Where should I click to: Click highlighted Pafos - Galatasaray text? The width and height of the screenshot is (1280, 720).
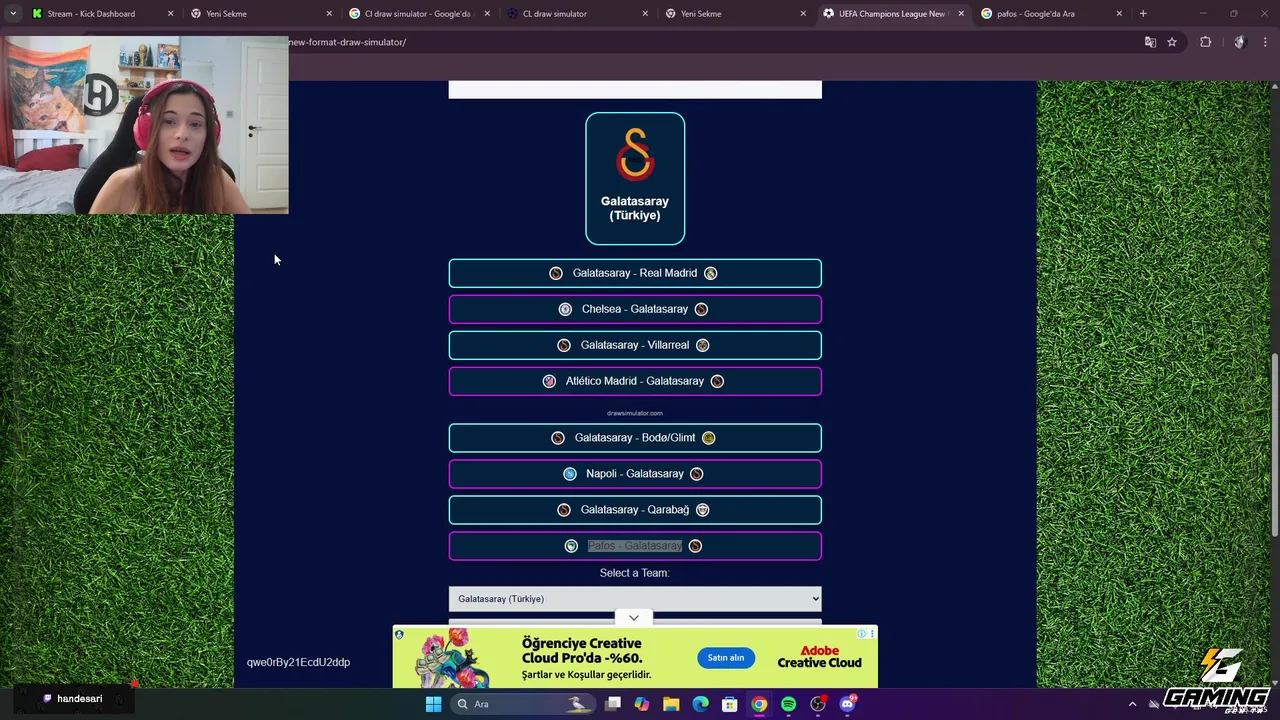(635, 546)
